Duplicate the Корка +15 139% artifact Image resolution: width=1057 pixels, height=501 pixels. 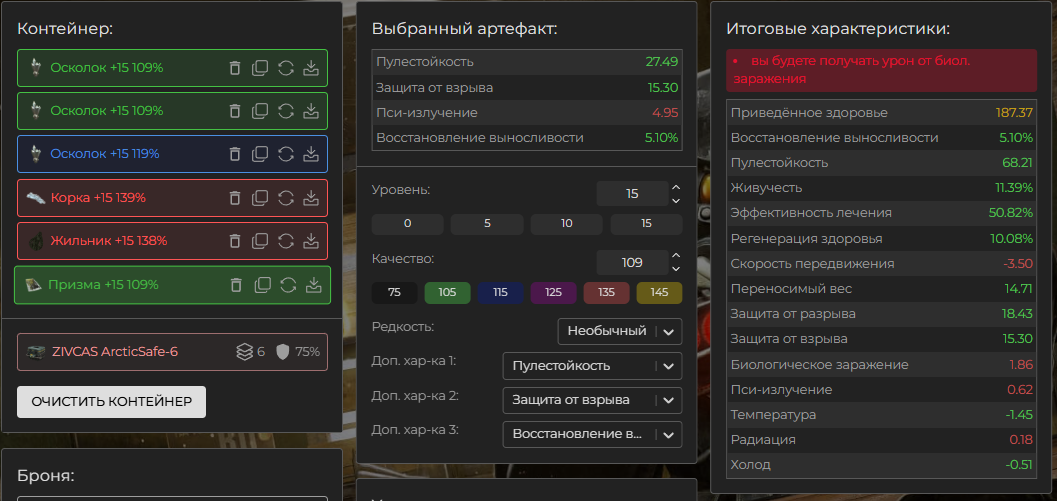point(260,198)
